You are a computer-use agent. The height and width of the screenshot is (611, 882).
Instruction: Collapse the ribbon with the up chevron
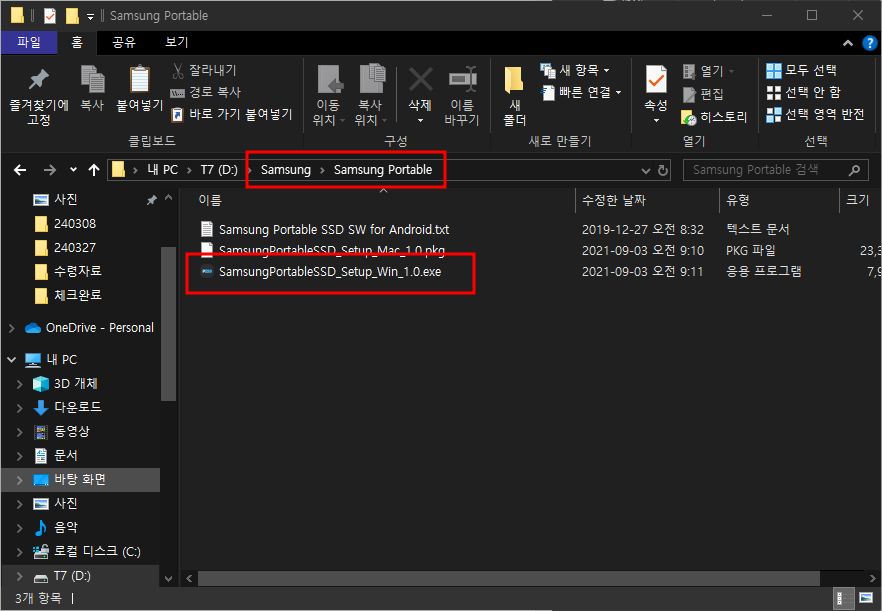point(848,43)
